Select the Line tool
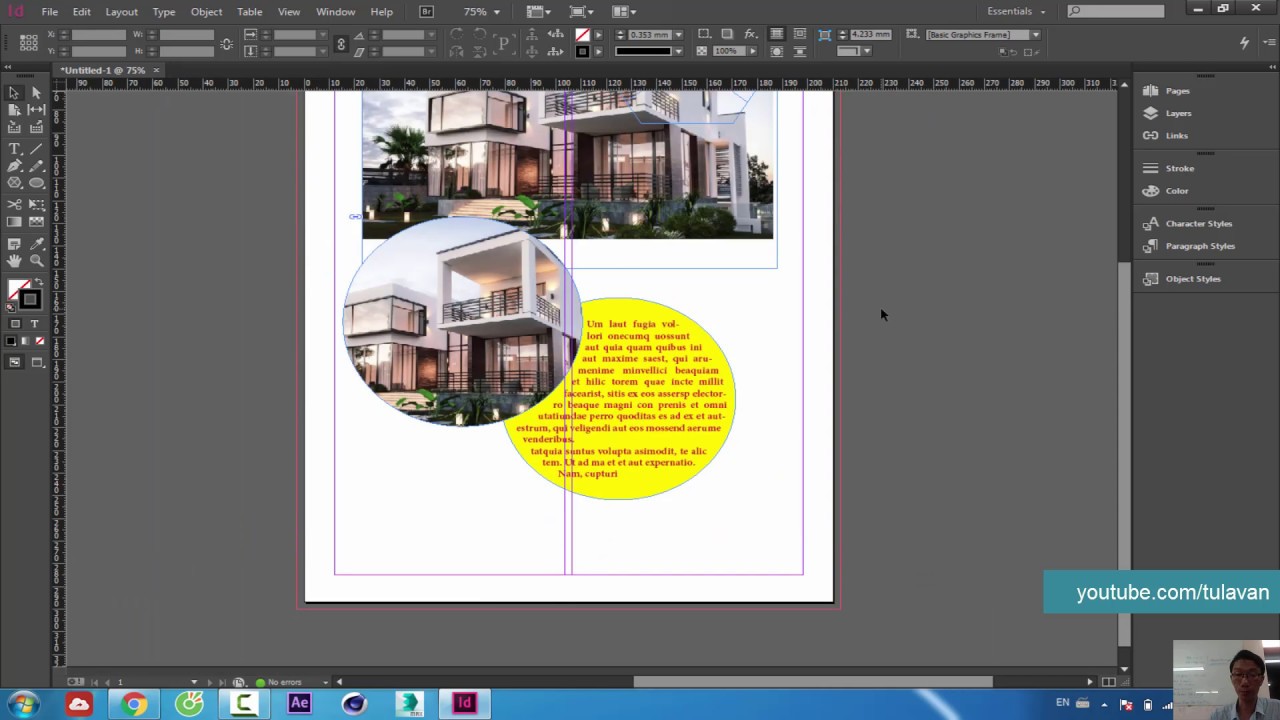Viewport: 1280px width, 720px height. point(36,148)
